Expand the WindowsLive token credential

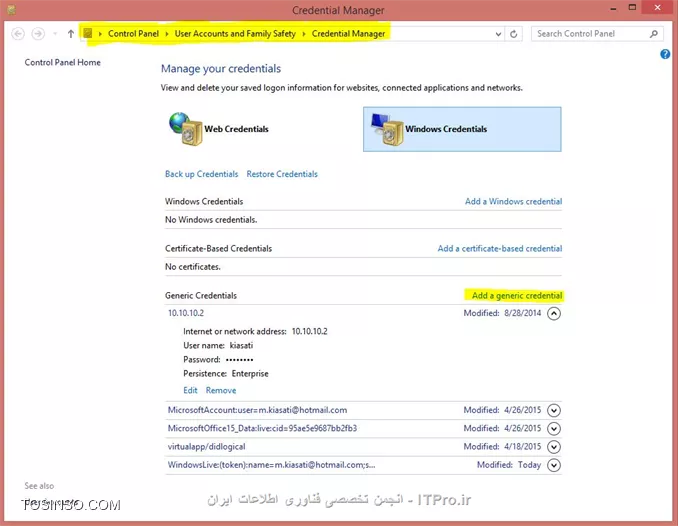point(554,465)
